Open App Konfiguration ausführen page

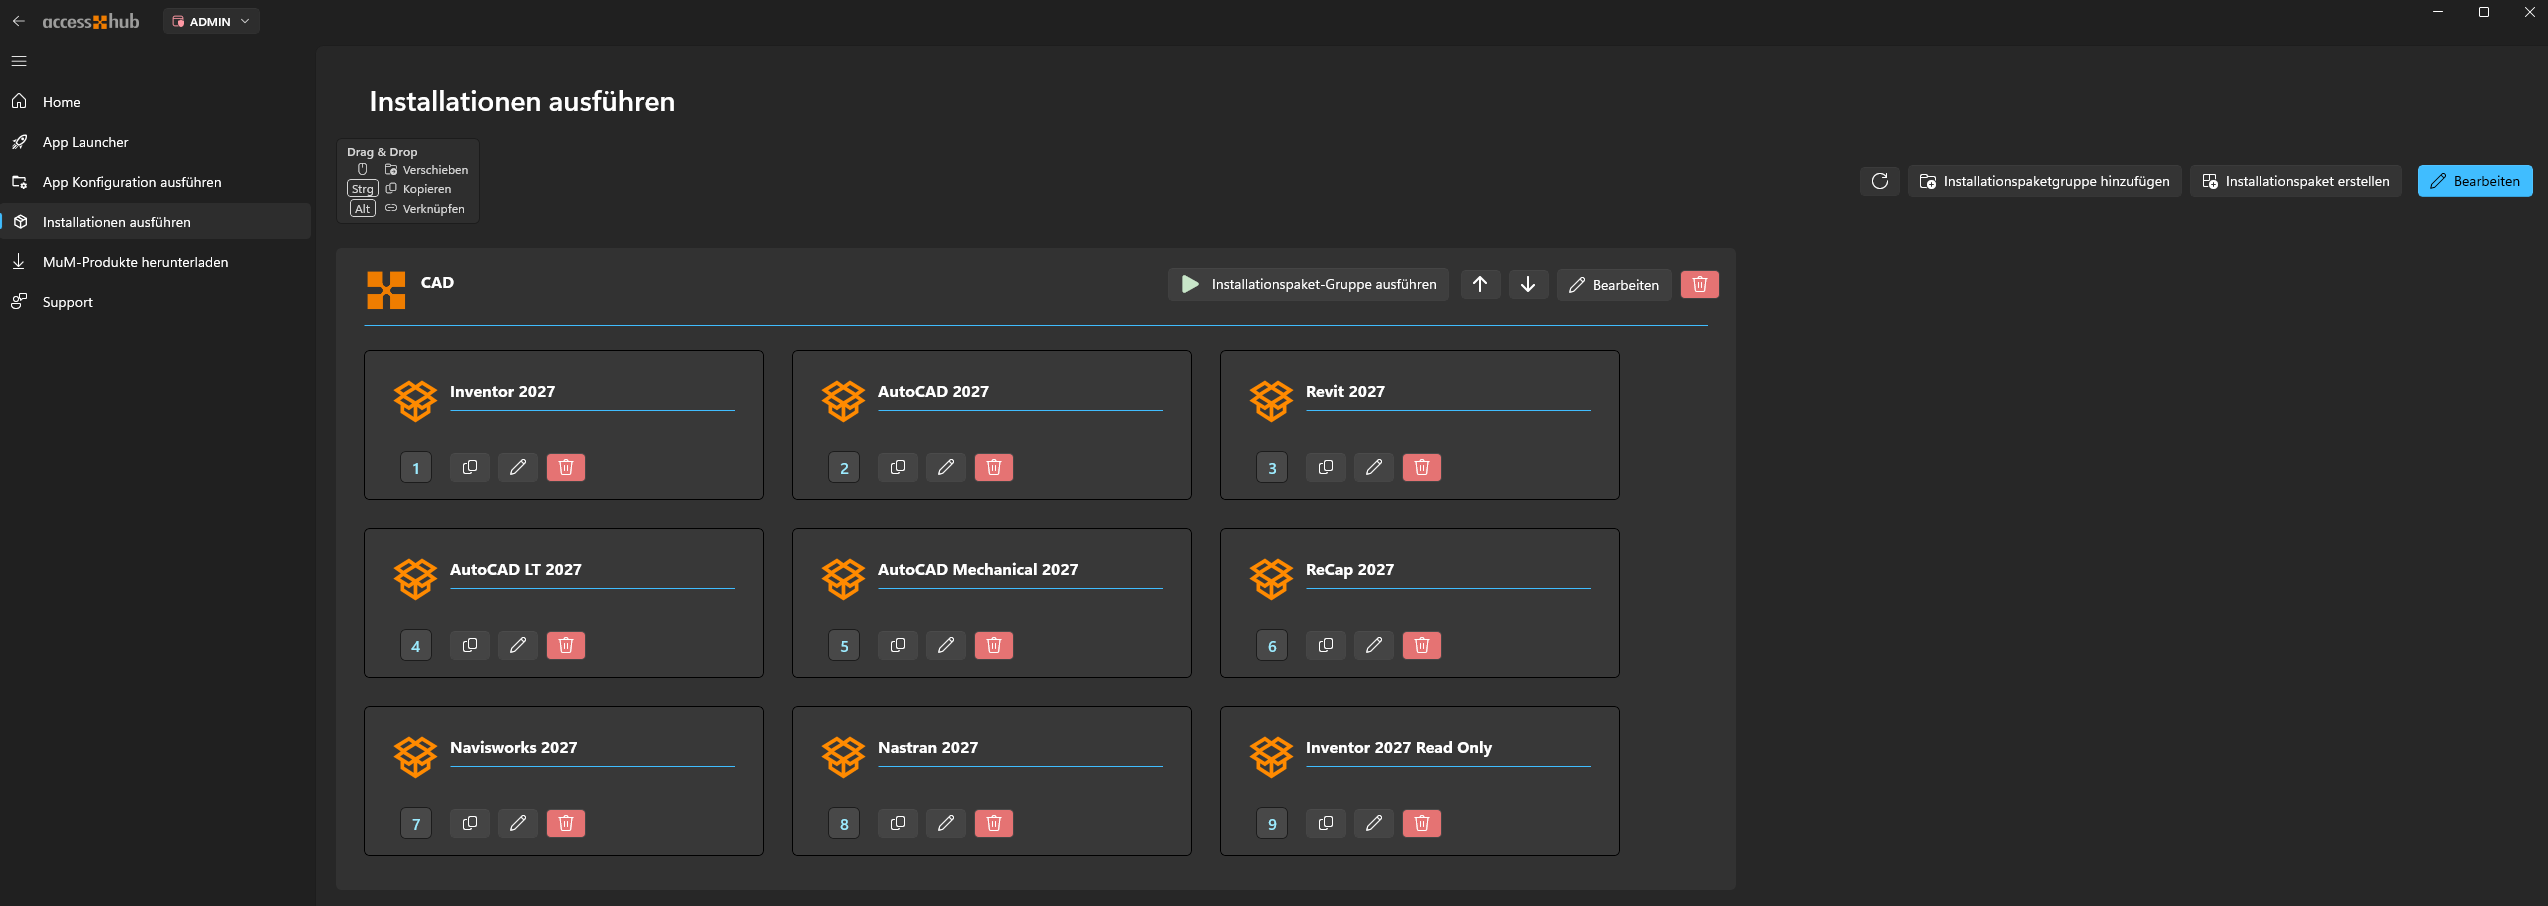pos(155,182)
